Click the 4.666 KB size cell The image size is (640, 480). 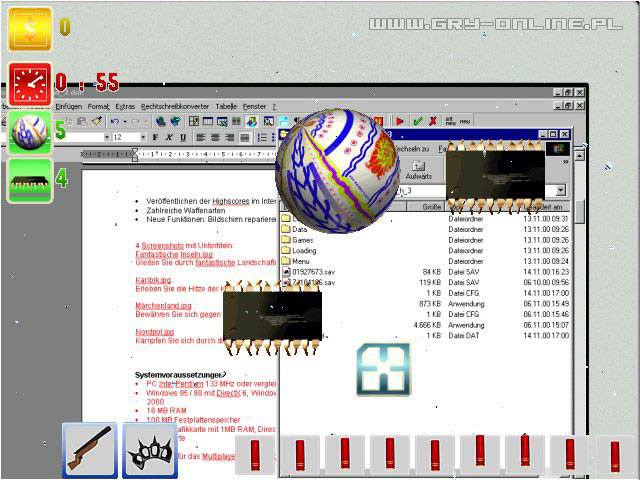pyautogui.click(x=427, y=325)
